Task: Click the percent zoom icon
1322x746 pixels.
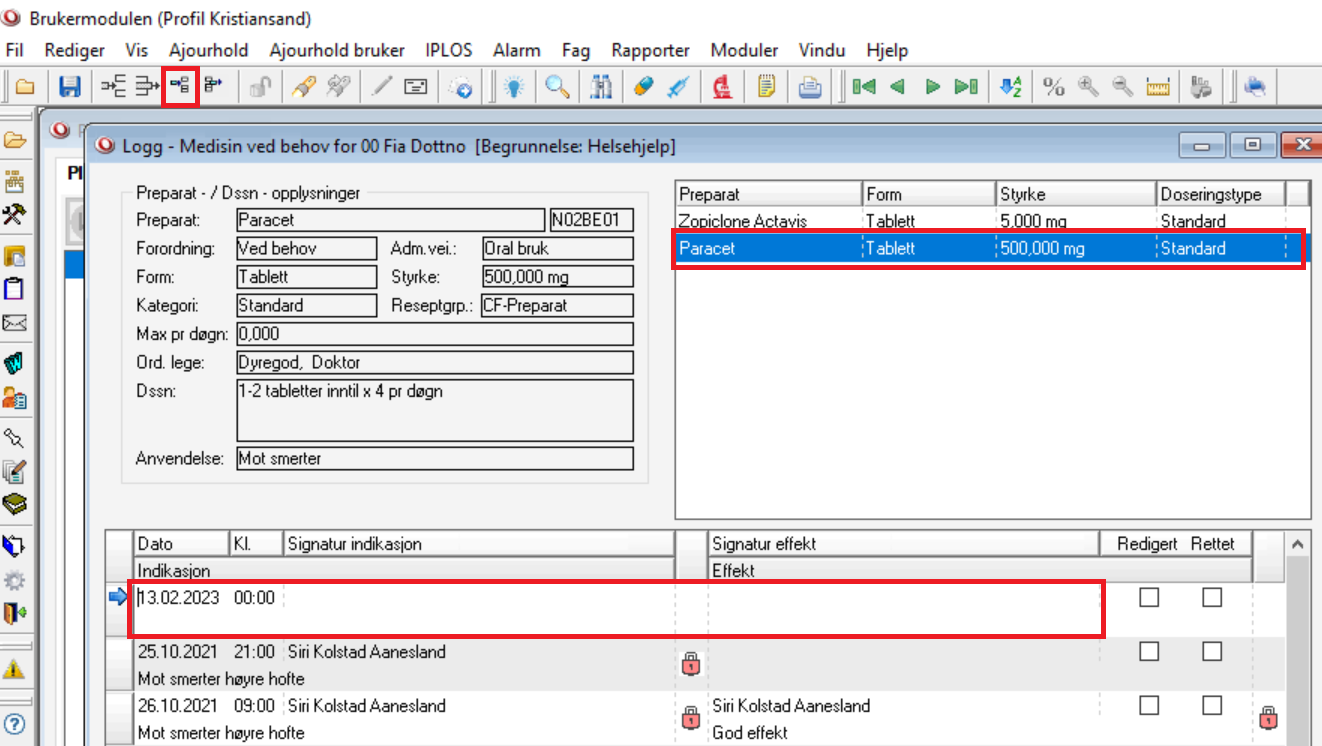Action: pos(1053,87)
